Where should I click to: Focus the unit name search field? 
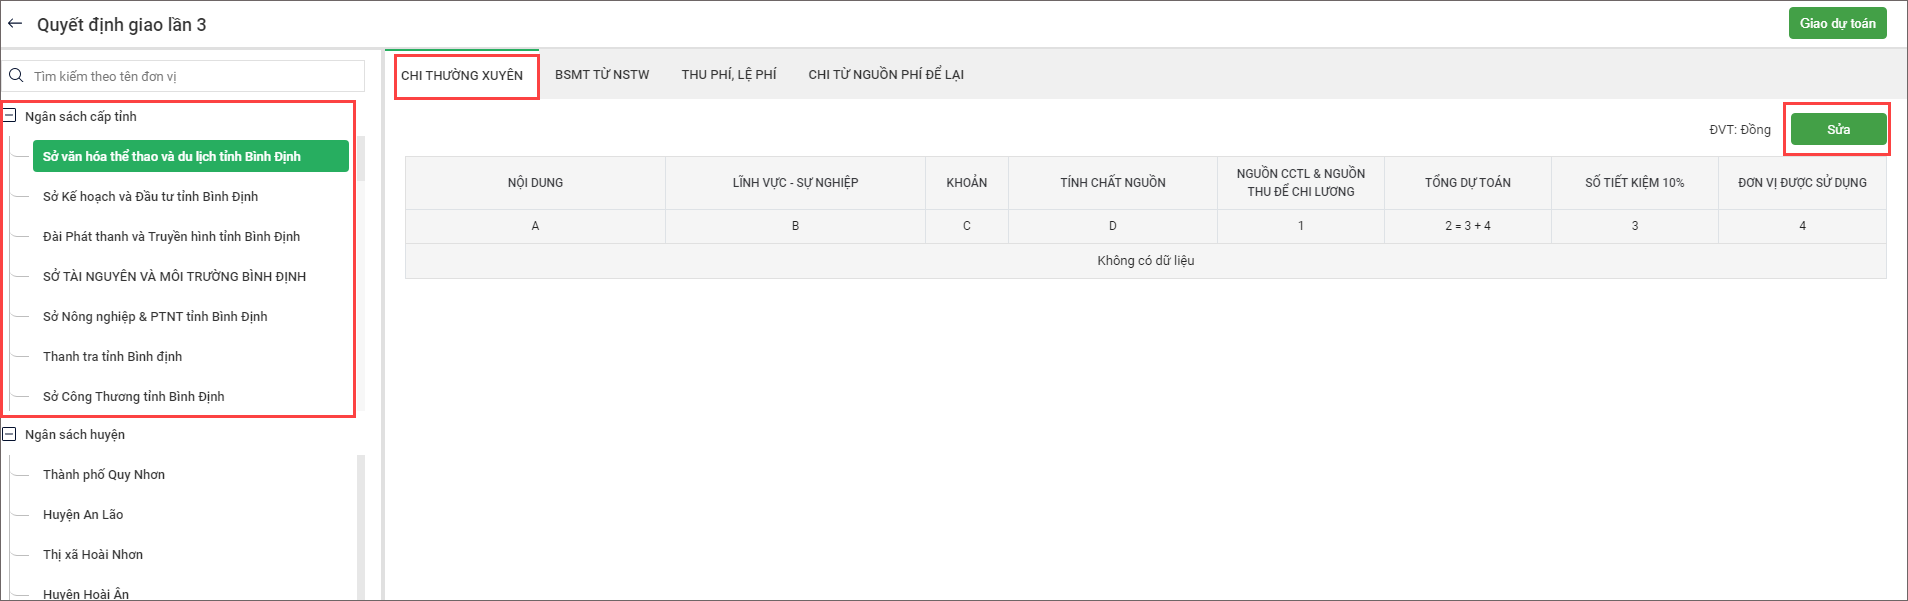tap(195, 76)
